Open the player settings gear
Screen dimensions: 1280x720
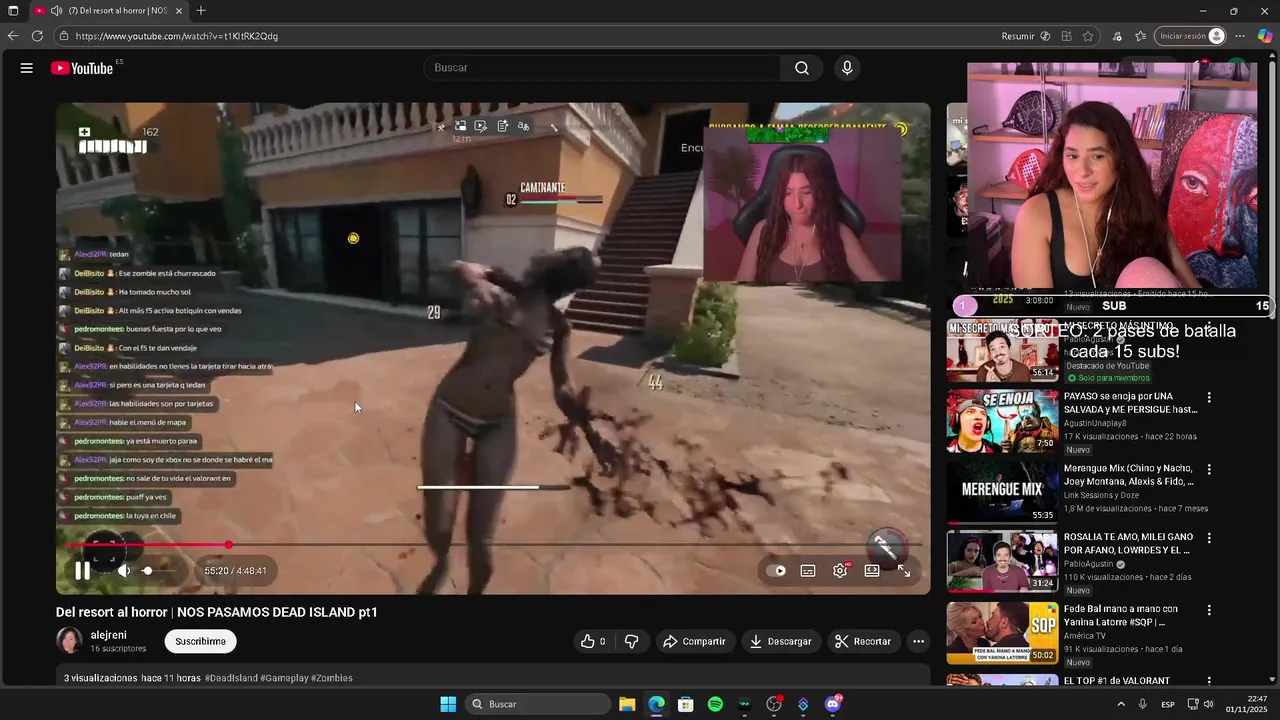(x=840, y=571)
